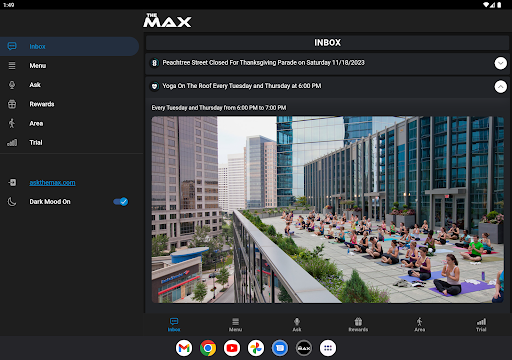This screenshot has width=512, height=360.
Task: Open Rewards gift icon in sidebar
Action: click(12, 104)
